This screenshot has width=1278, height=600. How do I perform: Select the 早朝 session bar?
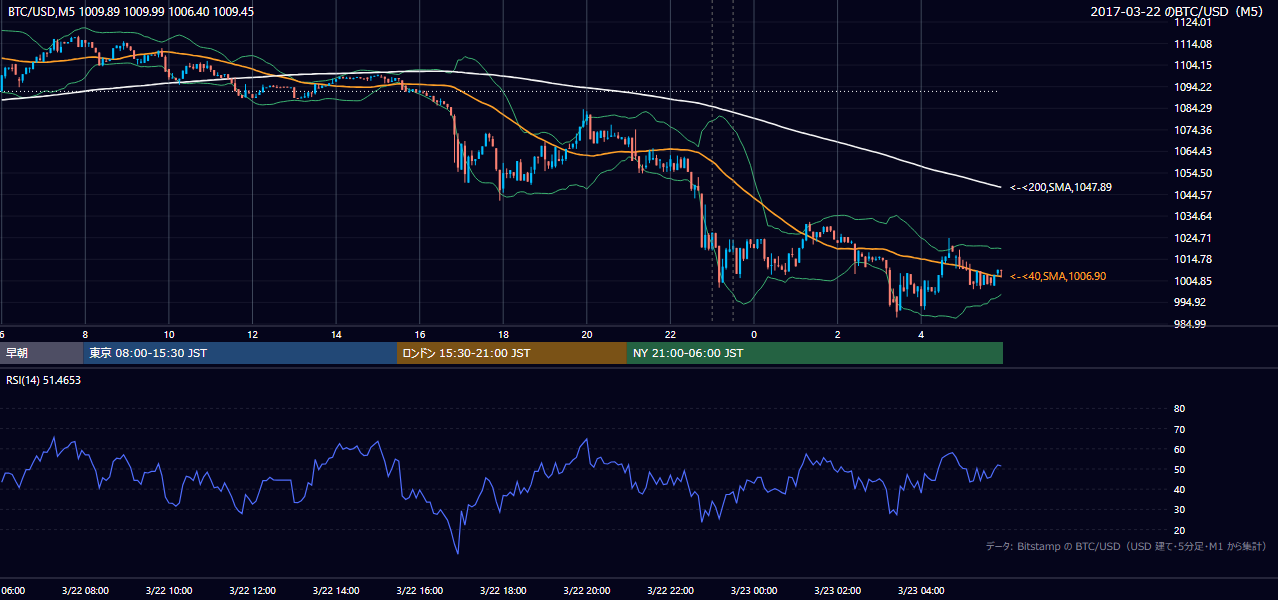tap(41, 353)
